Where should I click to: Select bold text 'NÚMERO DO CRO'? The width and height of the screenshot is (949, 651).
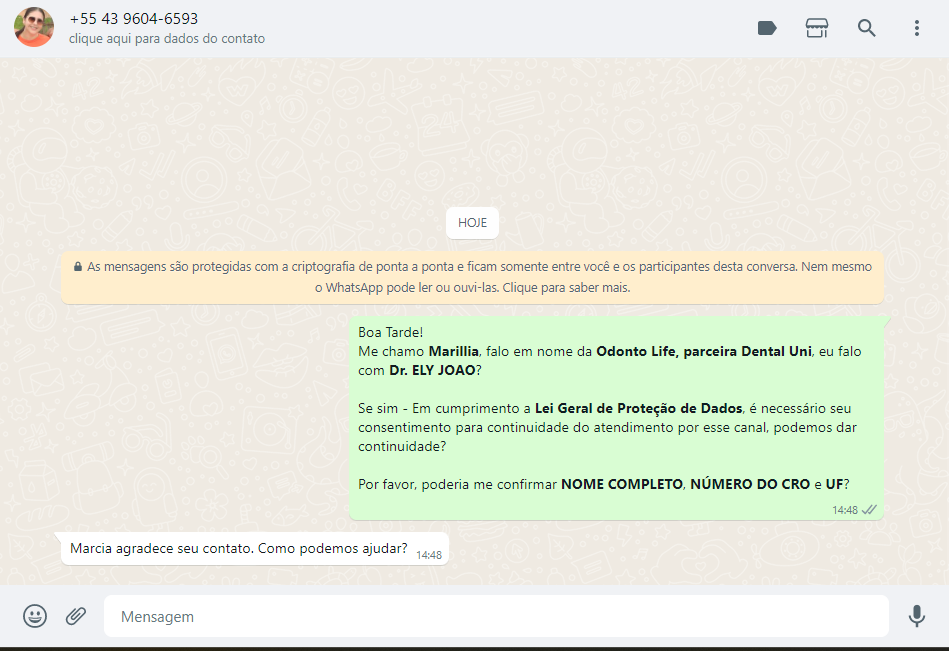(x=750, y=484)
